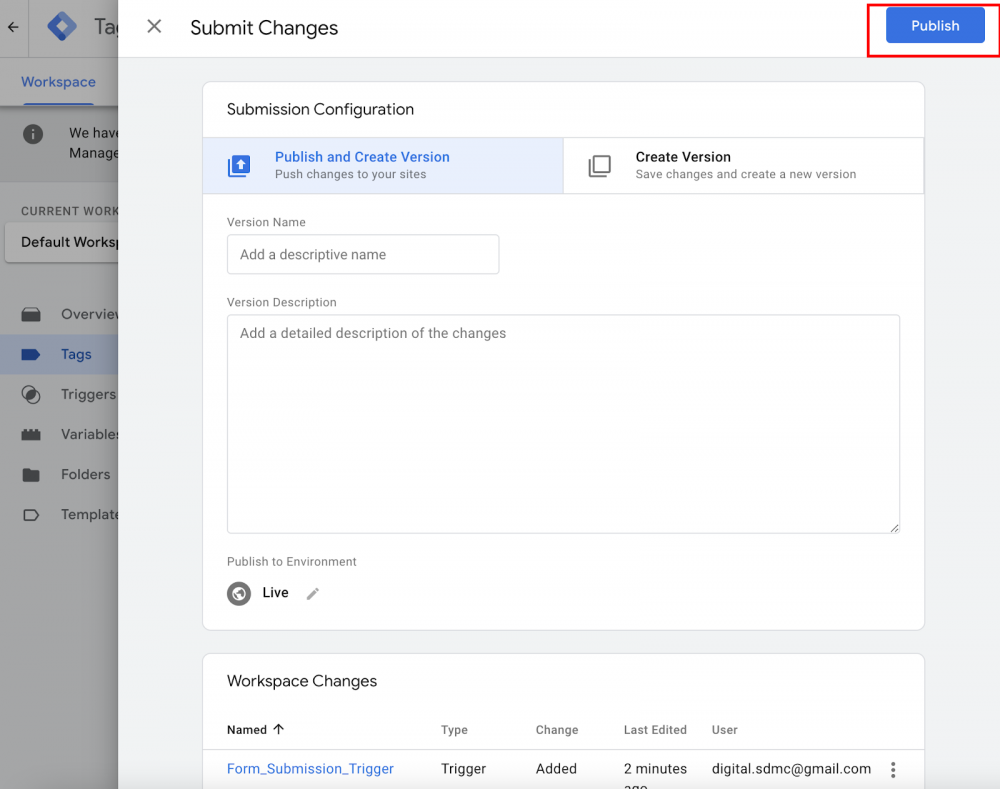1000x789 pixels.
Task: Click the Overview sidebar icon
Action: pos(31,314)
